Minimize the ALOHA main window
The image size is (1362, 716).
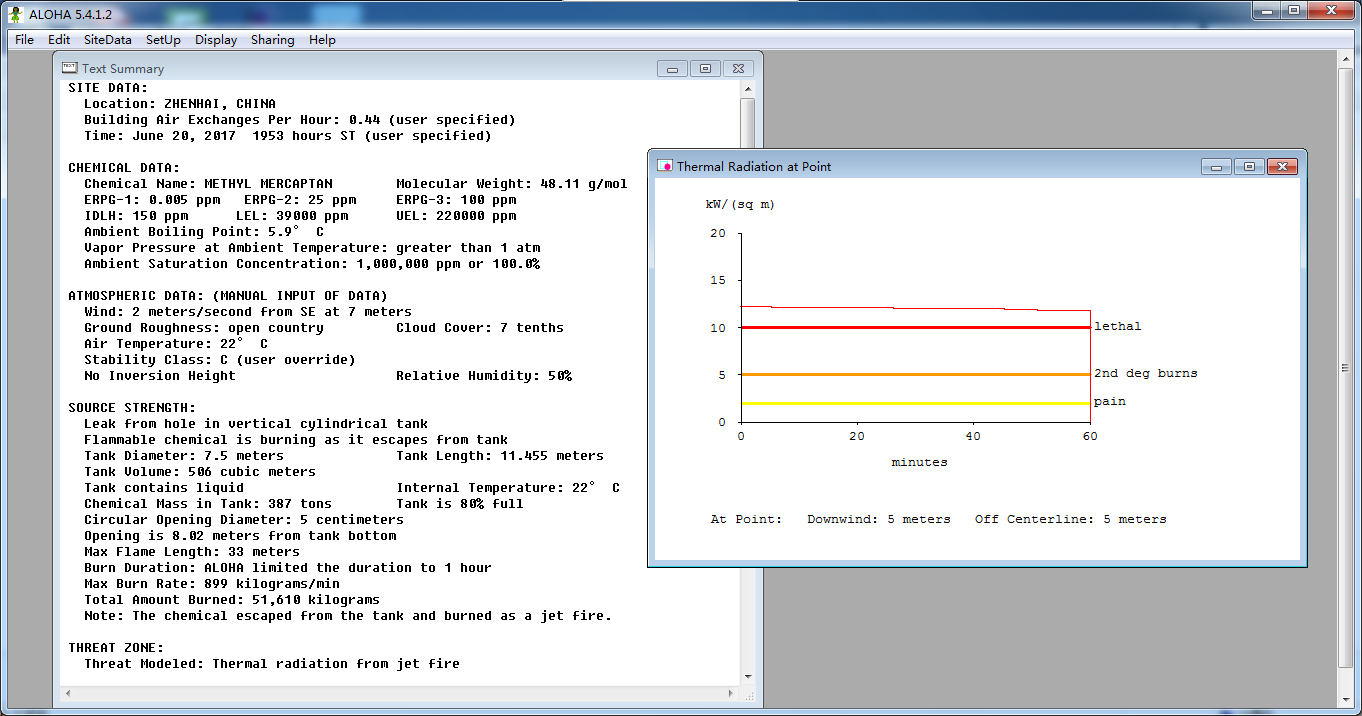(1266, 10)
